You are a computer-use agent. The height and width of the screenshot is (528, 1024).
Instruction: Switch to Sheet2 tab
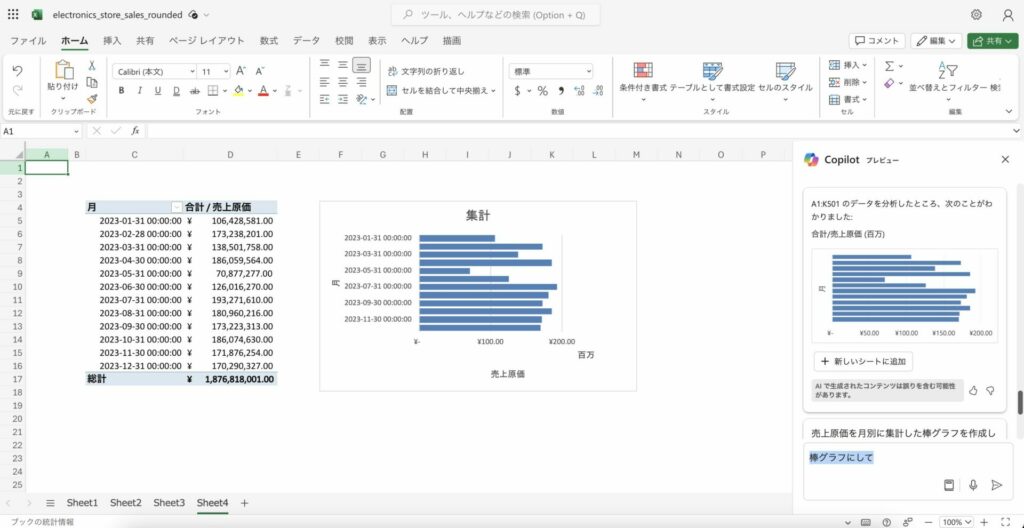point(125,503)
